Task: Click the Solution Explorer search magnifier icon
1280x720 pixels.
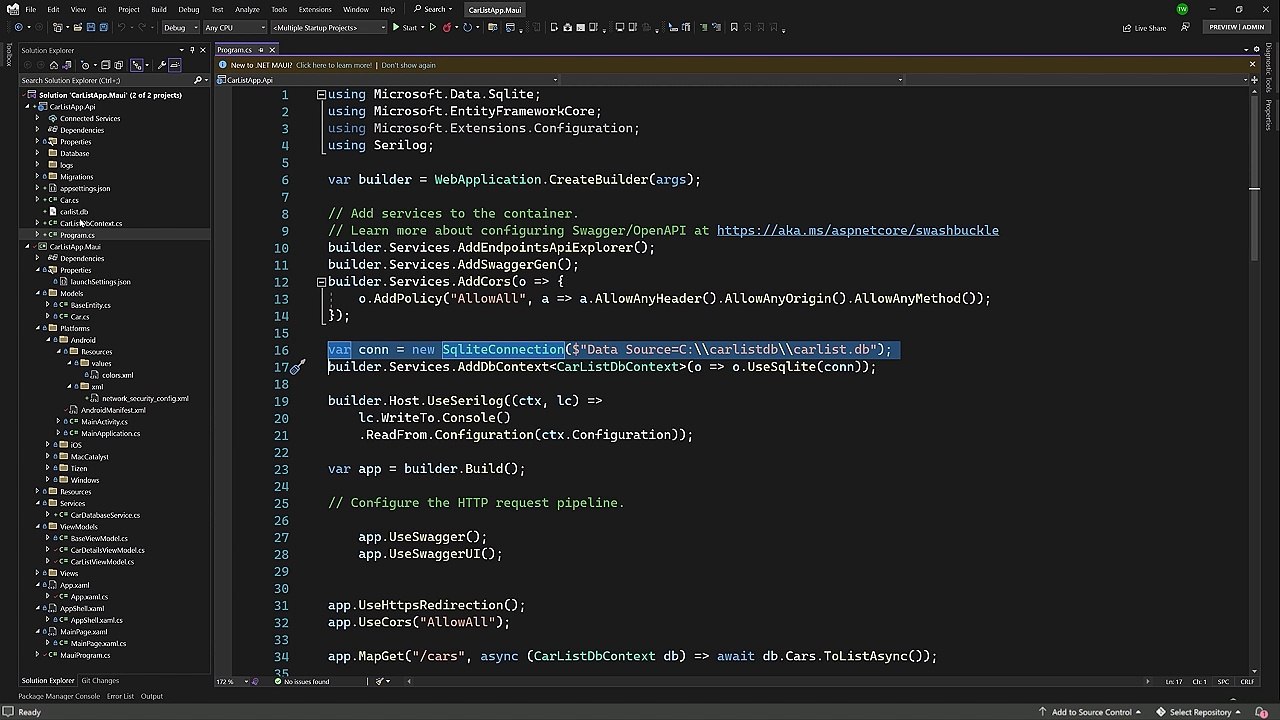Action: (x=197, y=80)
